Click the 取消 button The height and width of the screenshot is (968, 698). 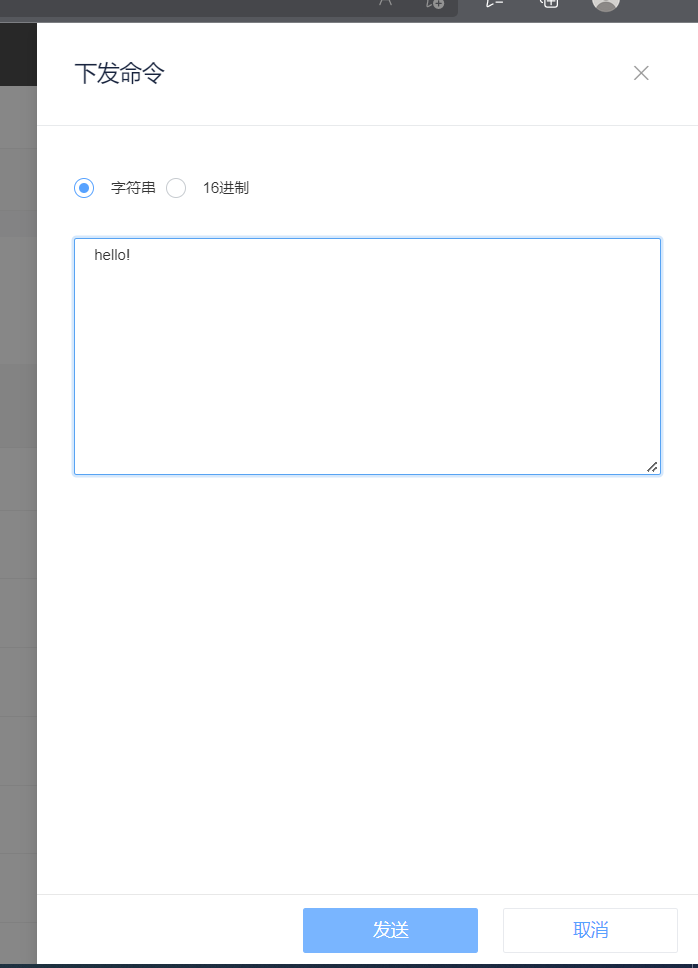click(590, 930)
